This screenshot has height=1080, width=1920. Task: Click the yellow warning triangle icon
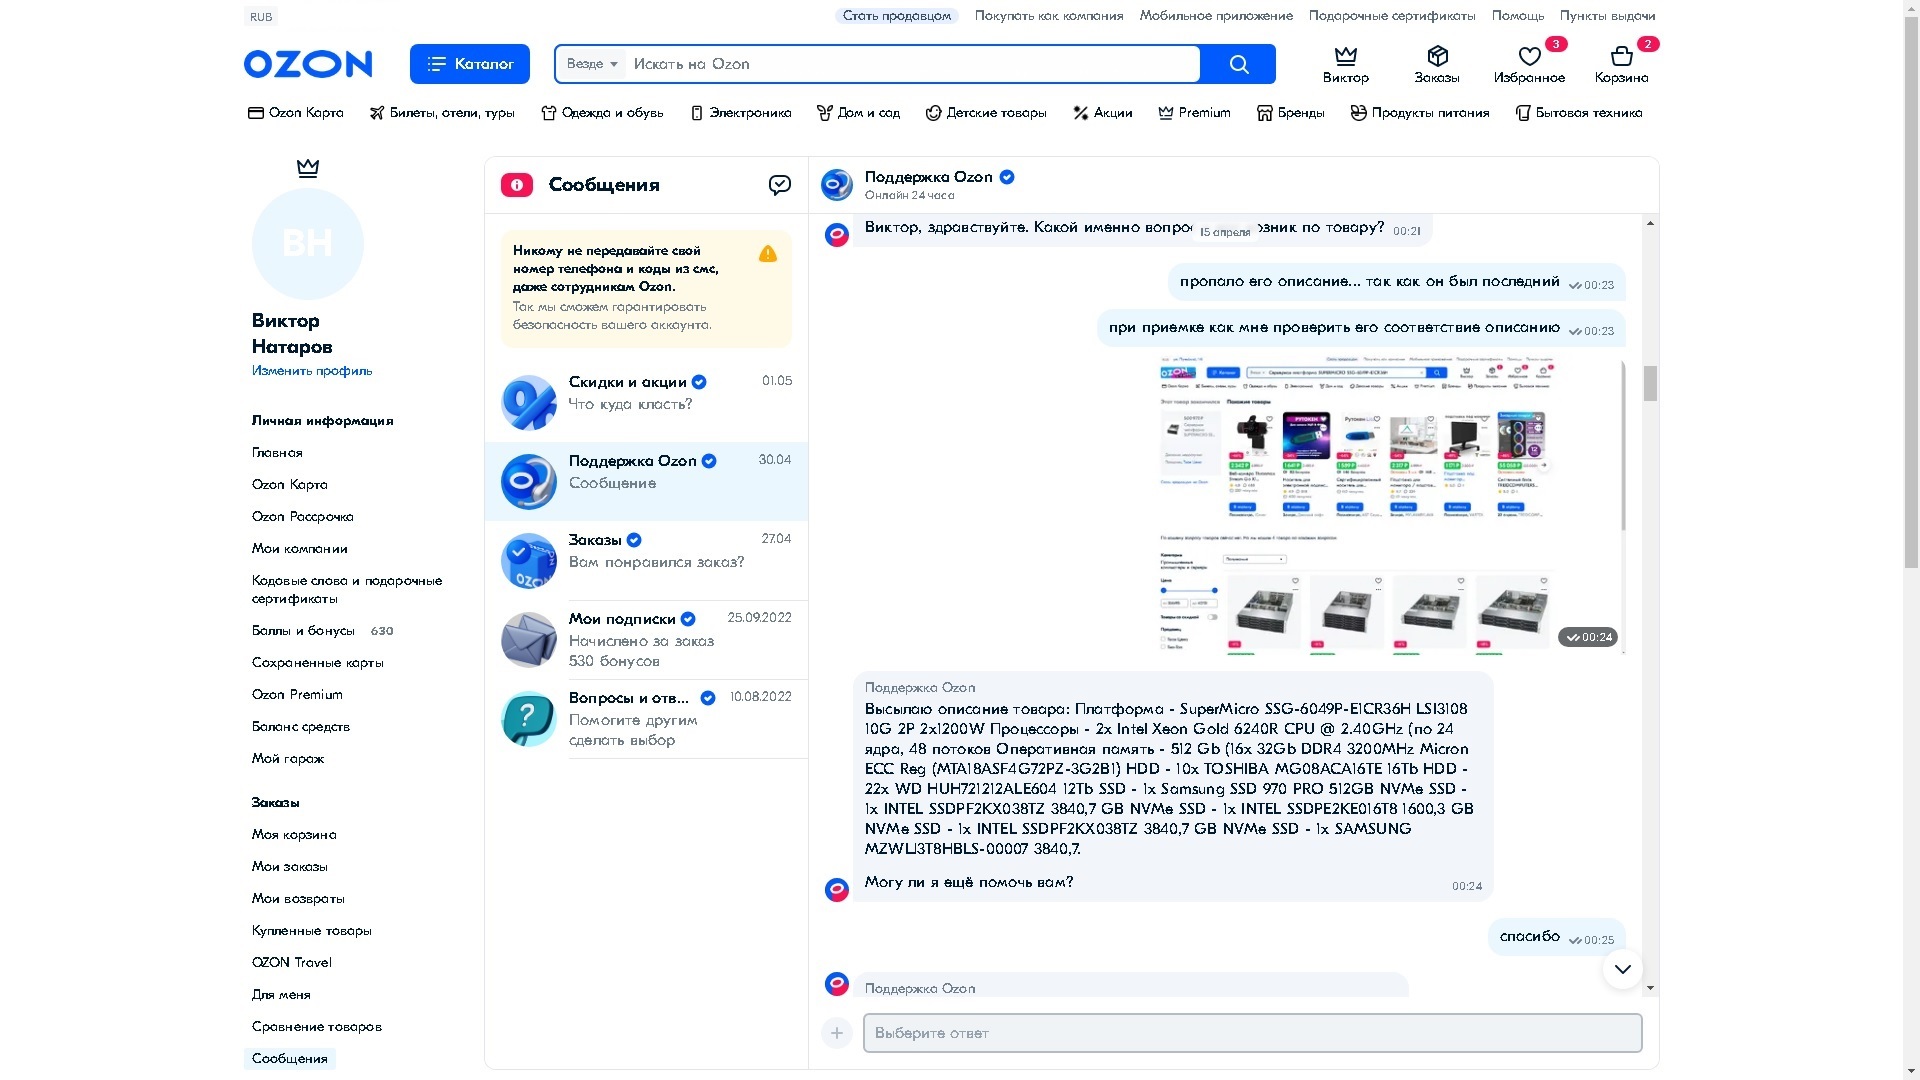pyautogui.click(x=768, y=254)
